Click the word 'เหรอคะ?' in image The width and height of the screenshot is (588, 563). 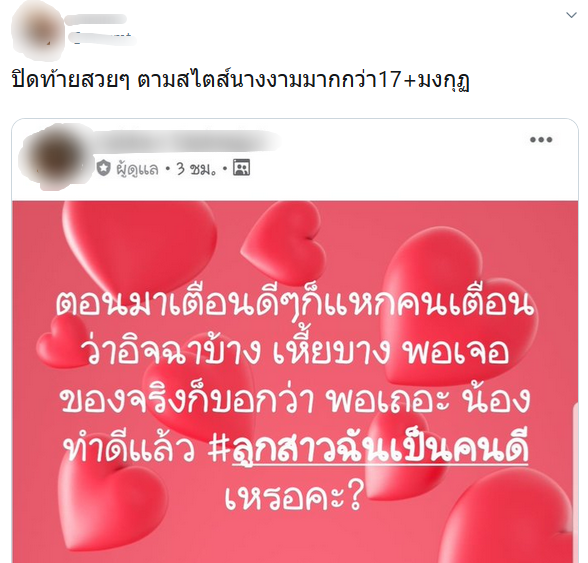coord(294,497)
